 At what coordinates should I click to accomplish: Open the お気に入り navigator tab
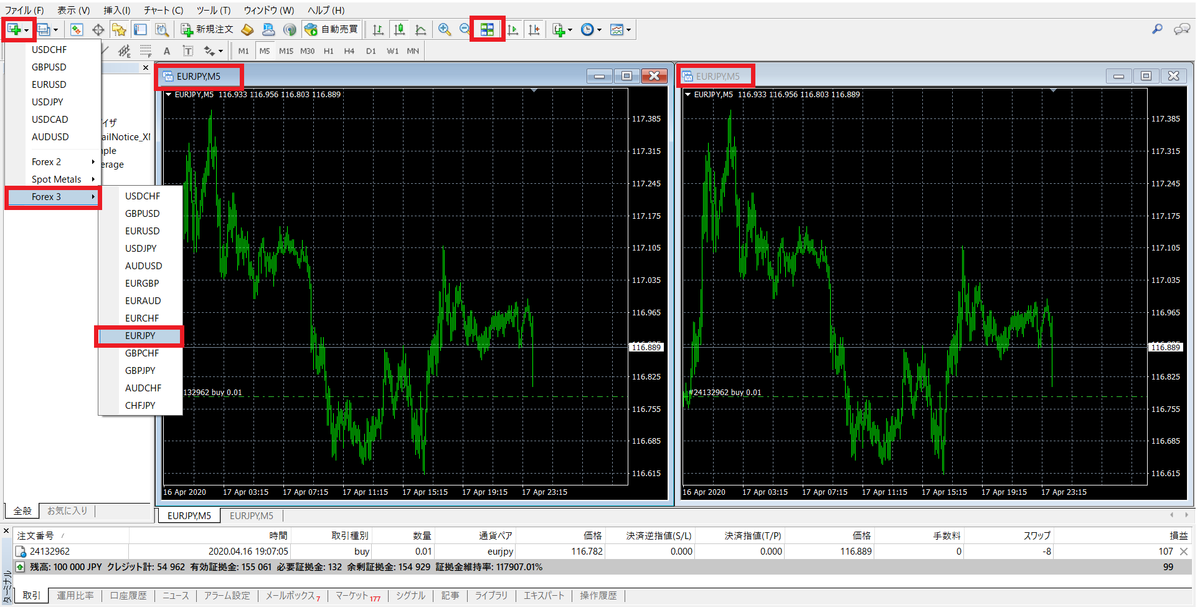68,511
